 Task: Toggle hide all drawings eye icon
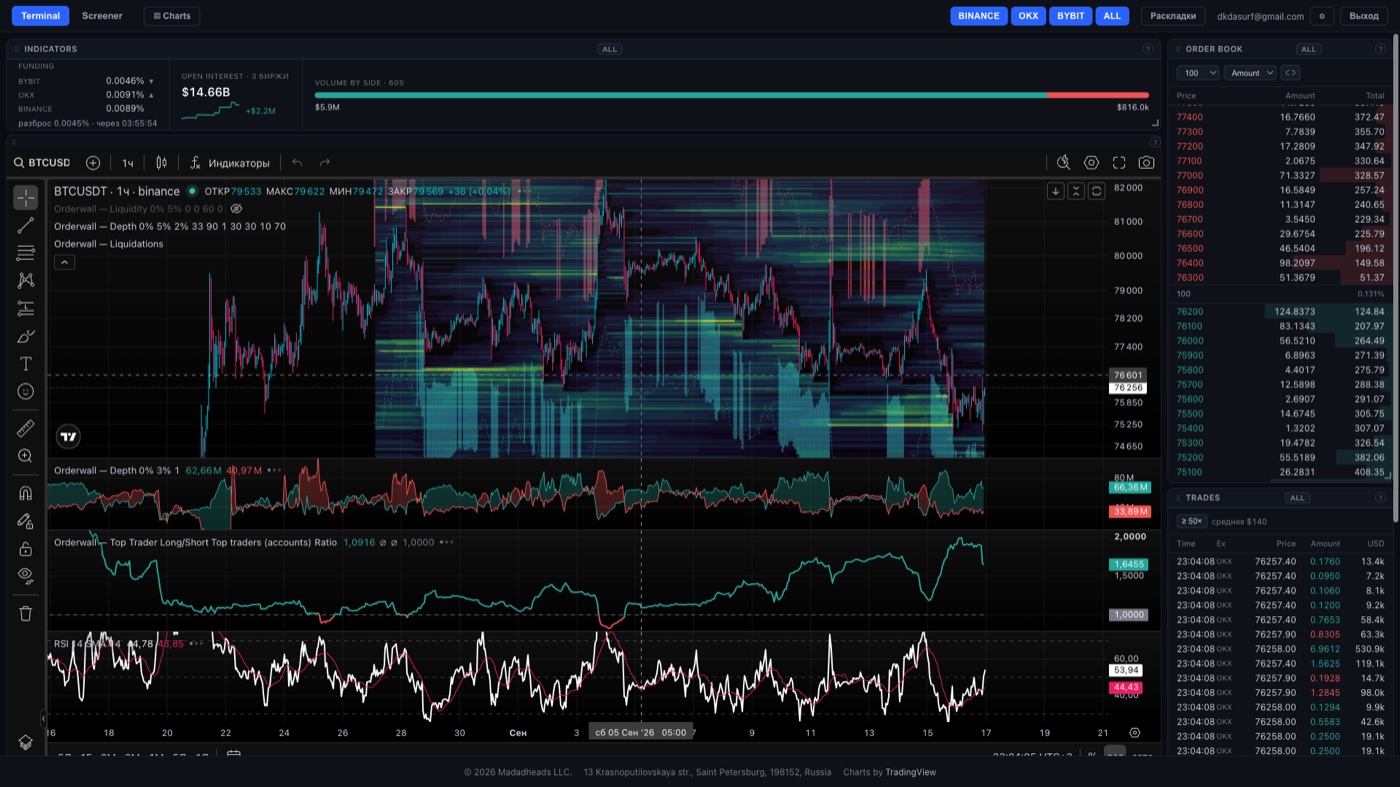click(26, 575)
